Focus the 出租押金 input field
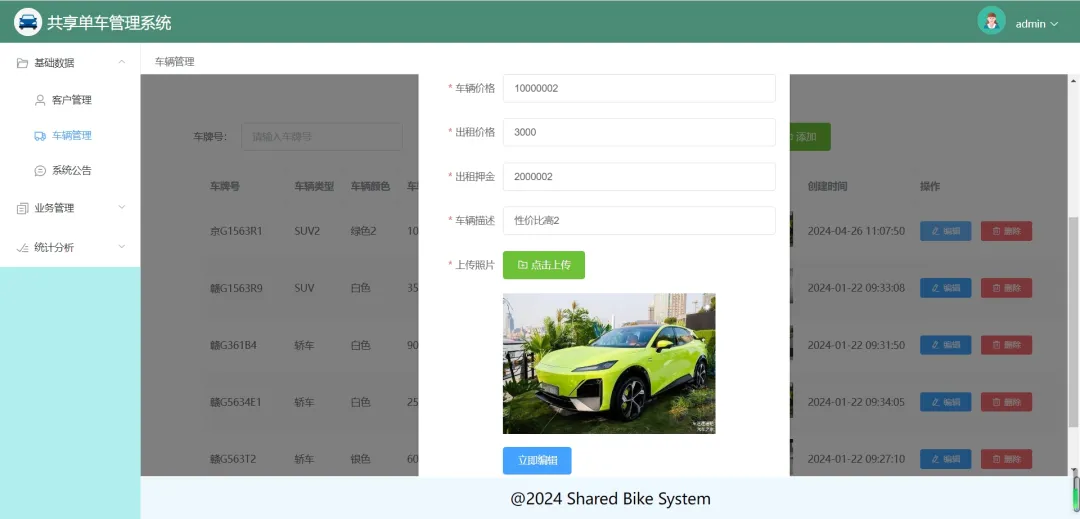Image resolution: width=1080 pixels, height=519 pixels. [x=639, y=176]
